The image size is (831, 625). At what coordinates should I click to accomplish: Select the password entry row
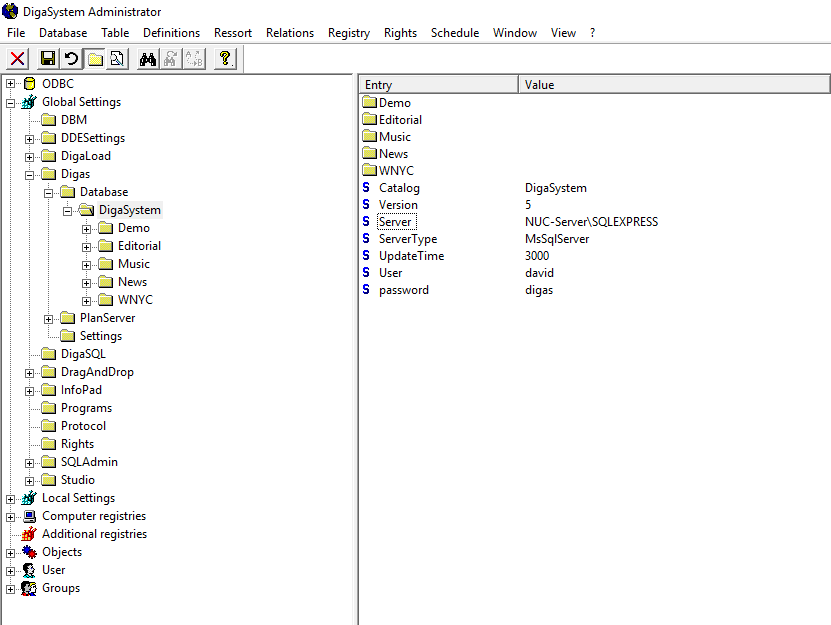[x=403, y=290]
